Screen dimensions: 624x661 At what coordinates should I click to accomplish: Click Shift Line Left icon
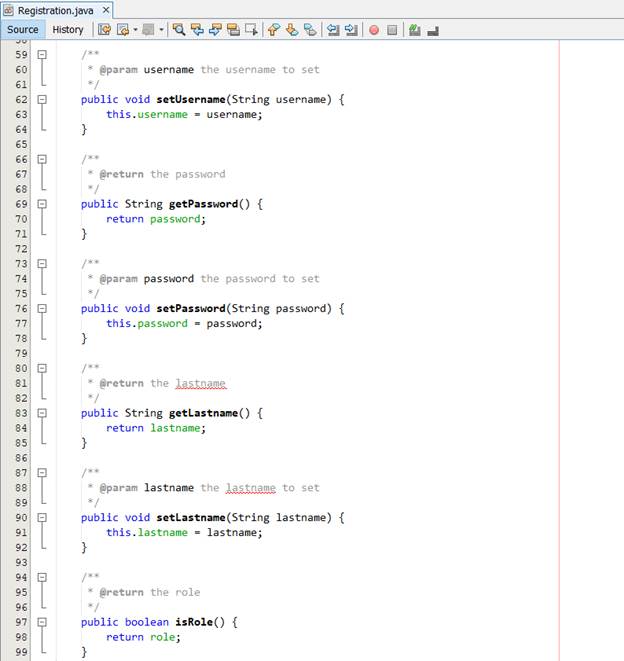pyautogui.click(x=333, y=30)
